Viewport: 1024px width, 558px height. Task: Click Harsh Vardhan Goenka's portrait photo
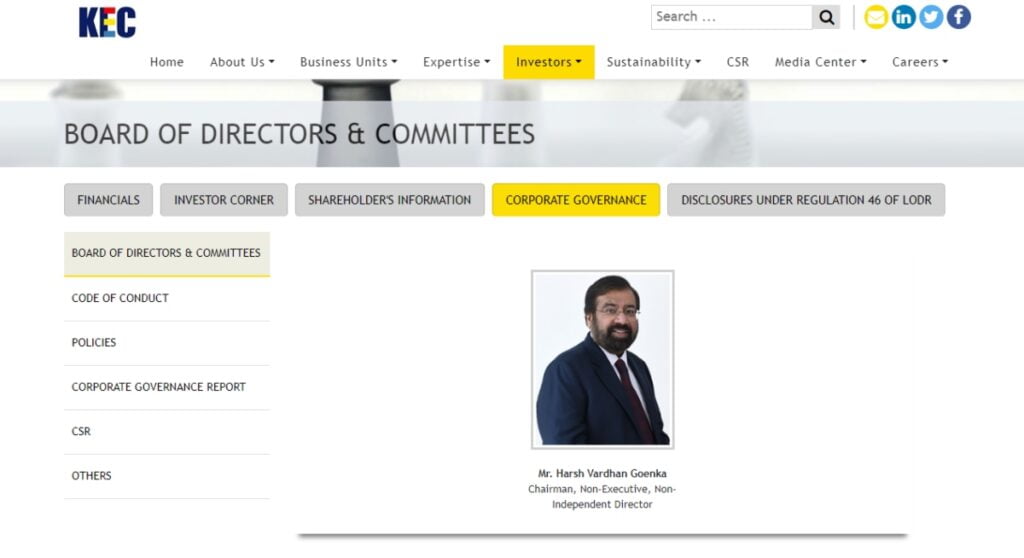(603, 359)
